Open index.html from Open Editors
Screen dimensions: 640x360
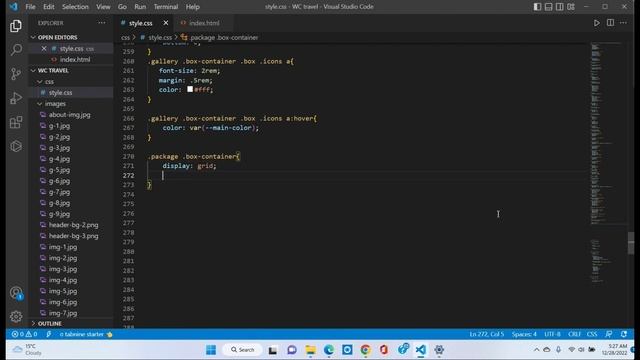pos(75,60)
